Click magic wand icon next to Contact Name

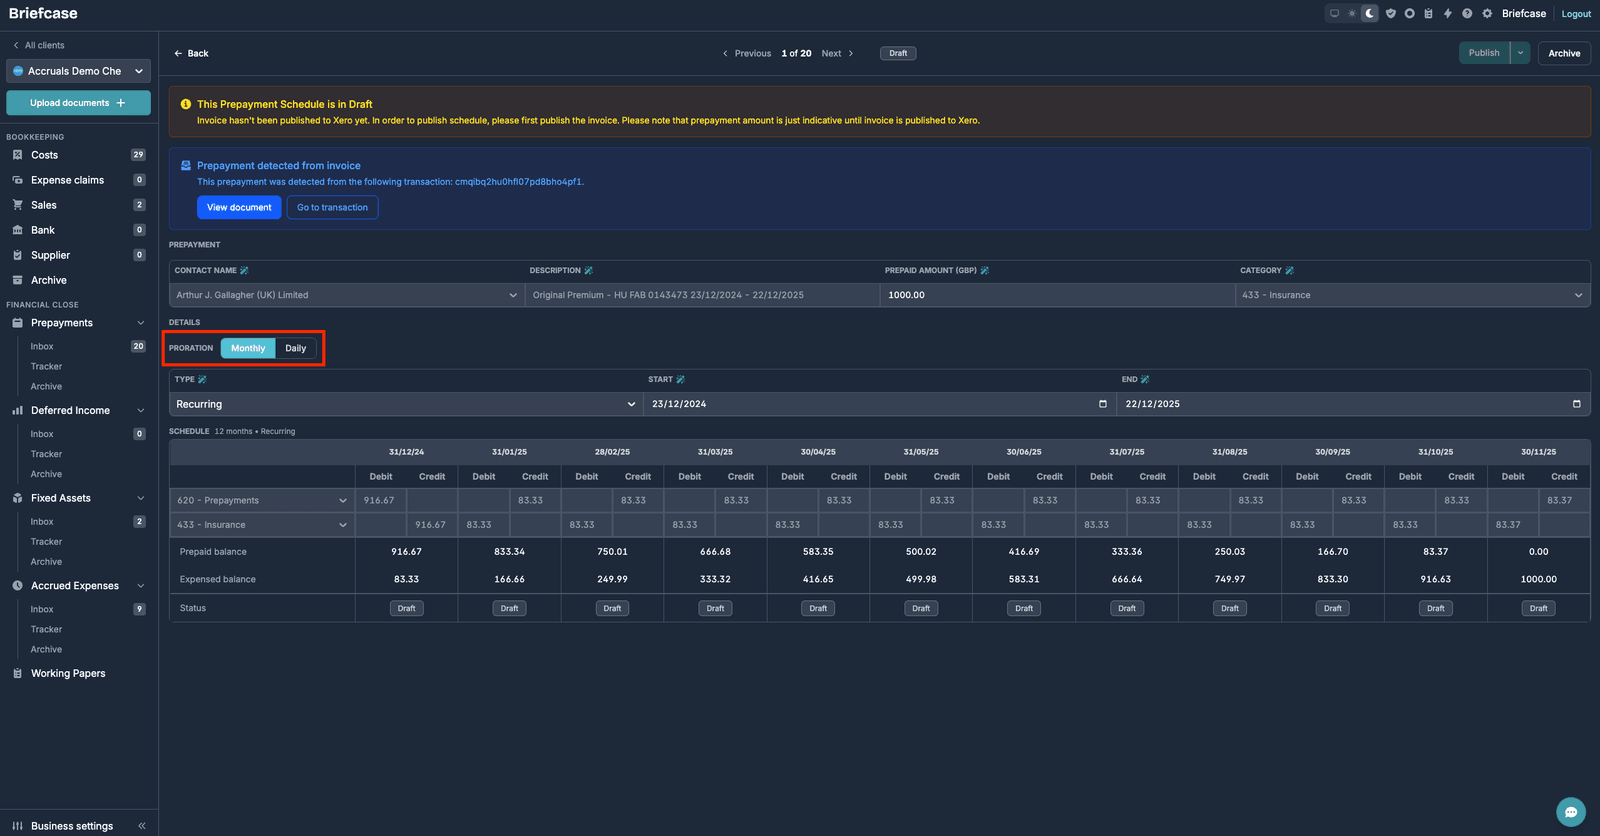pyautogui.click(x=244, y=271)
